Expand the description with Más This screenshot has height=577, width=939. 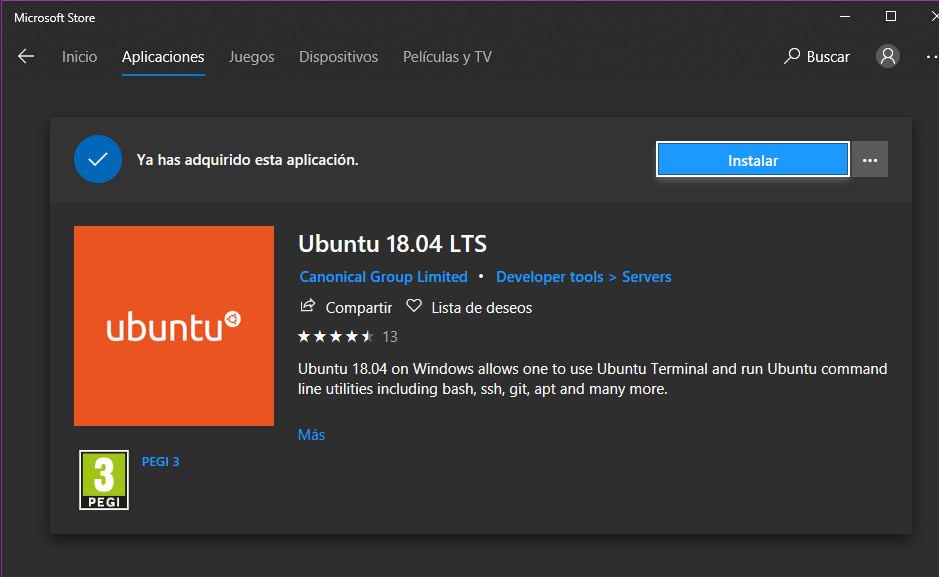pos(311,434)
